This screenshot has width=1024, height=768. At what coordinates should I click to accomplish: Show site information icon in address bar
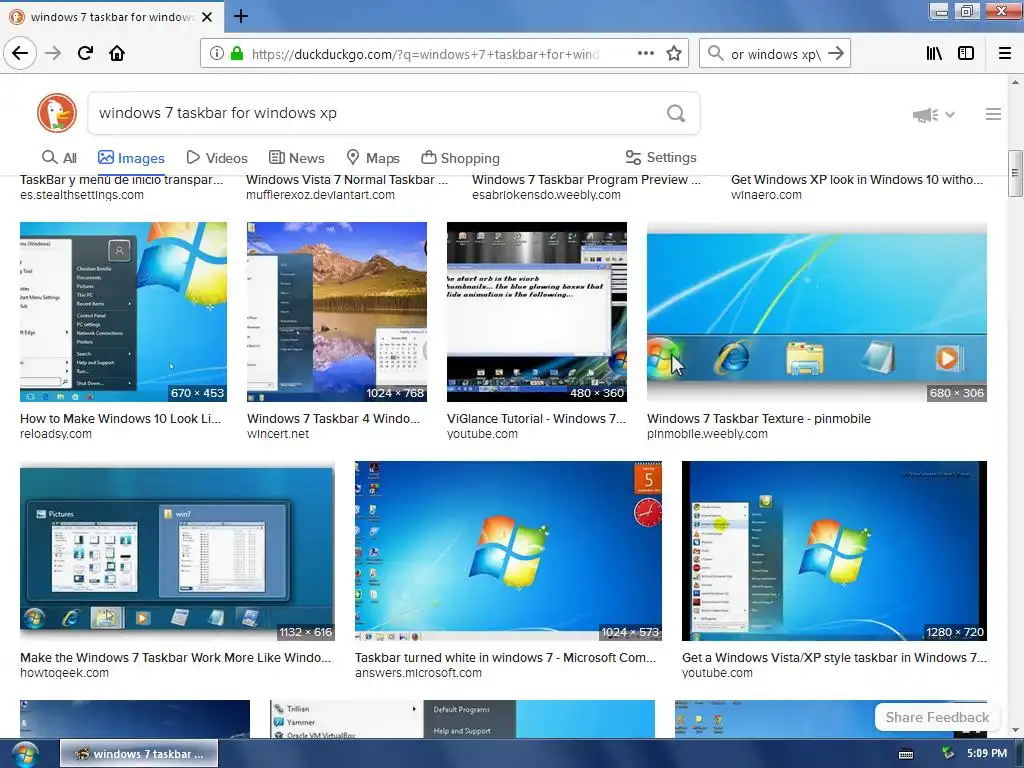[x=217, y=53]
